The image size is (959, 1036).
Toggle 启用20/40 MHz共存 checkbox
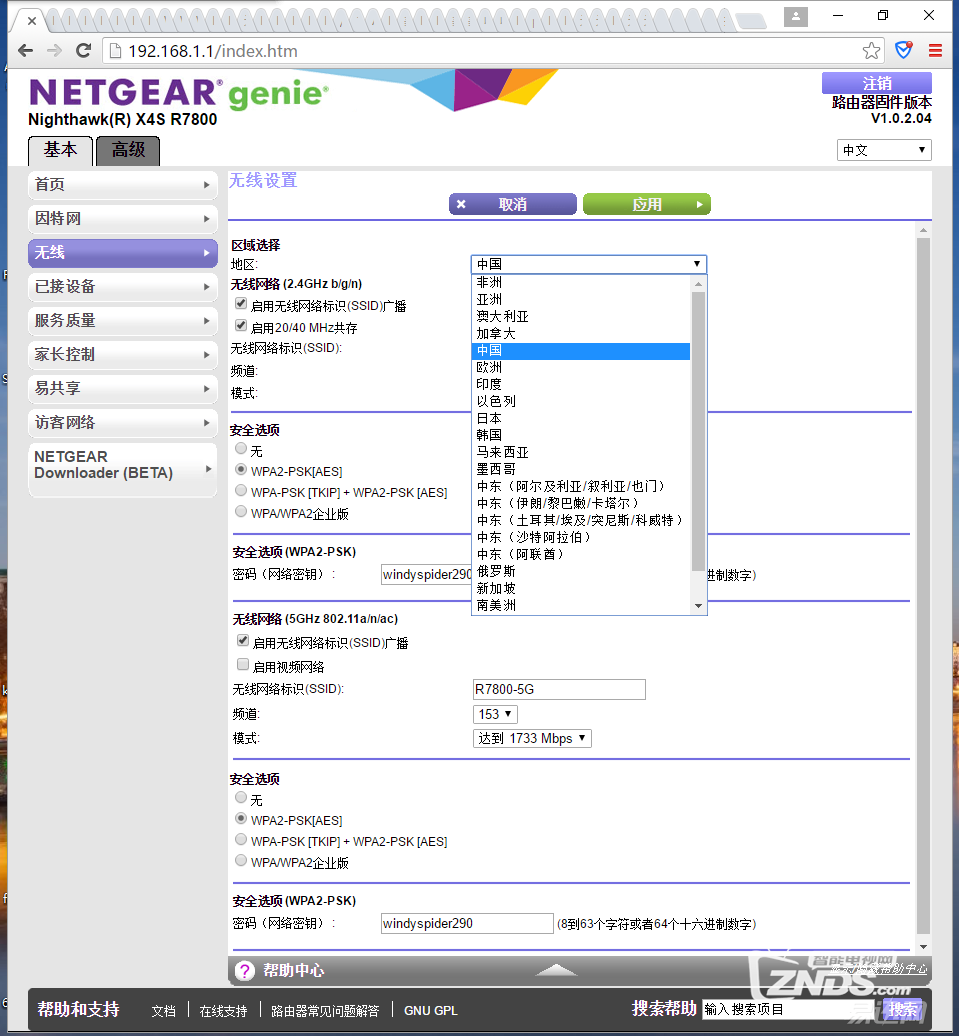(x=241, y=326)
